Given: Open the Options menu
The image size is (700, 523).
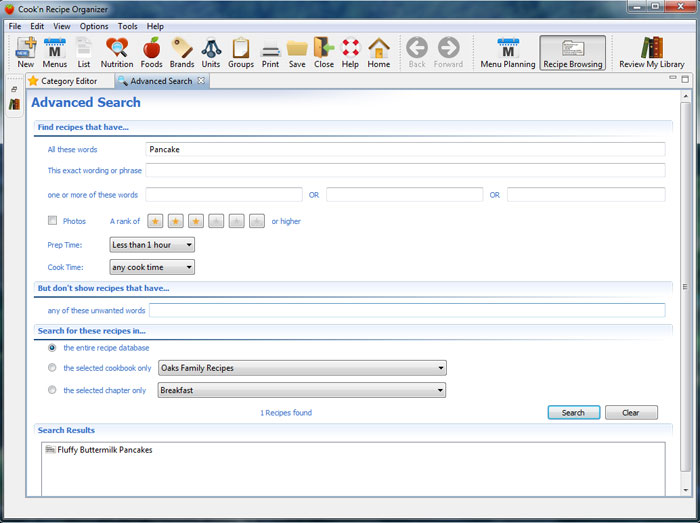Looking at the screenshot, I should pos(94,26).
